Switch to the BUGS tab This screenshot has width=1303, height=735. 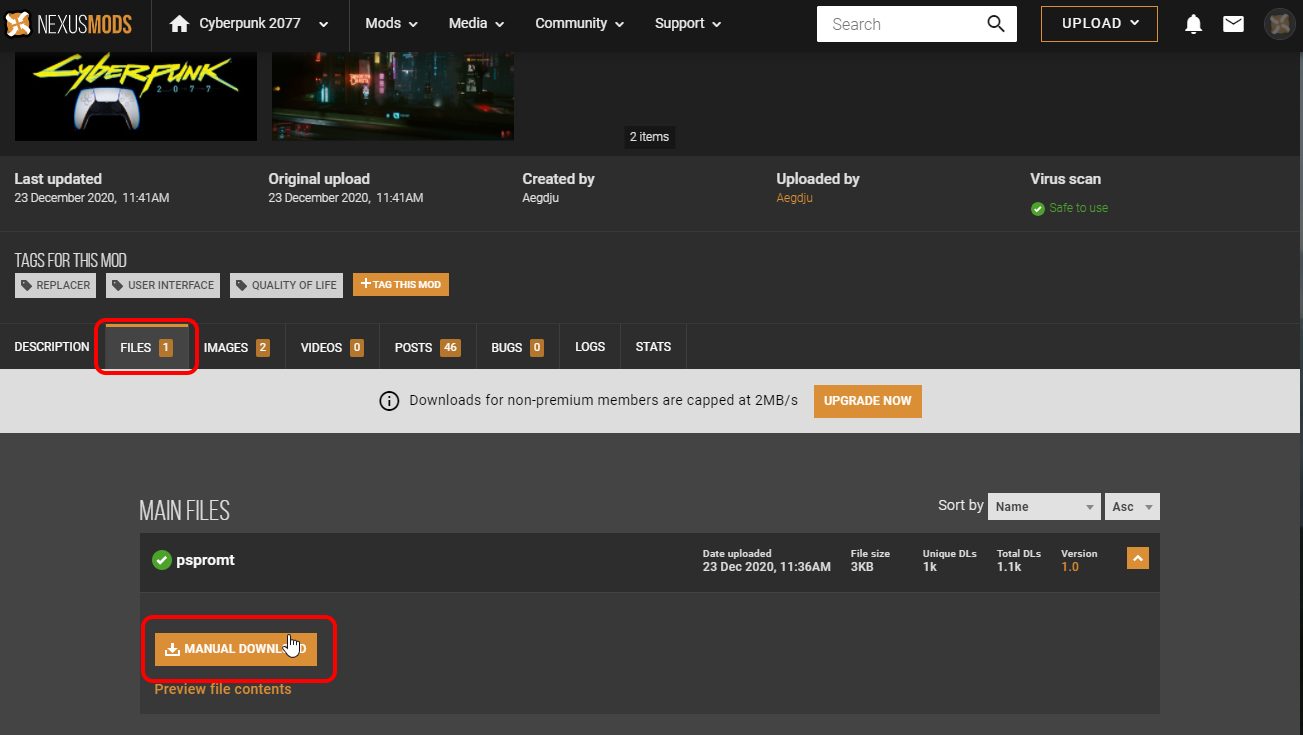point(517,348)
